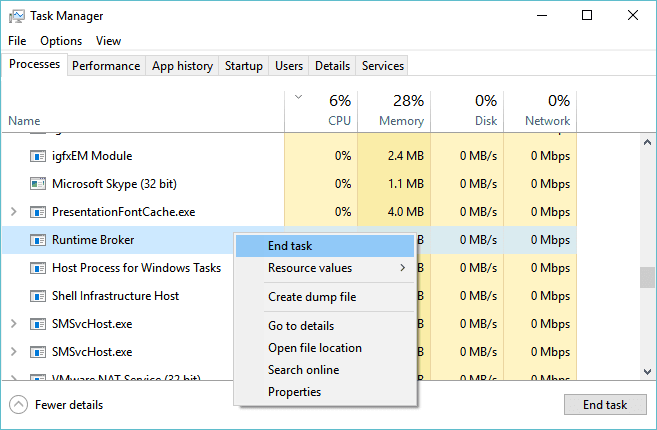Click the 1.1 MB memory value
The width and height of the screenshot is (657, 430).
pos(406,184)
